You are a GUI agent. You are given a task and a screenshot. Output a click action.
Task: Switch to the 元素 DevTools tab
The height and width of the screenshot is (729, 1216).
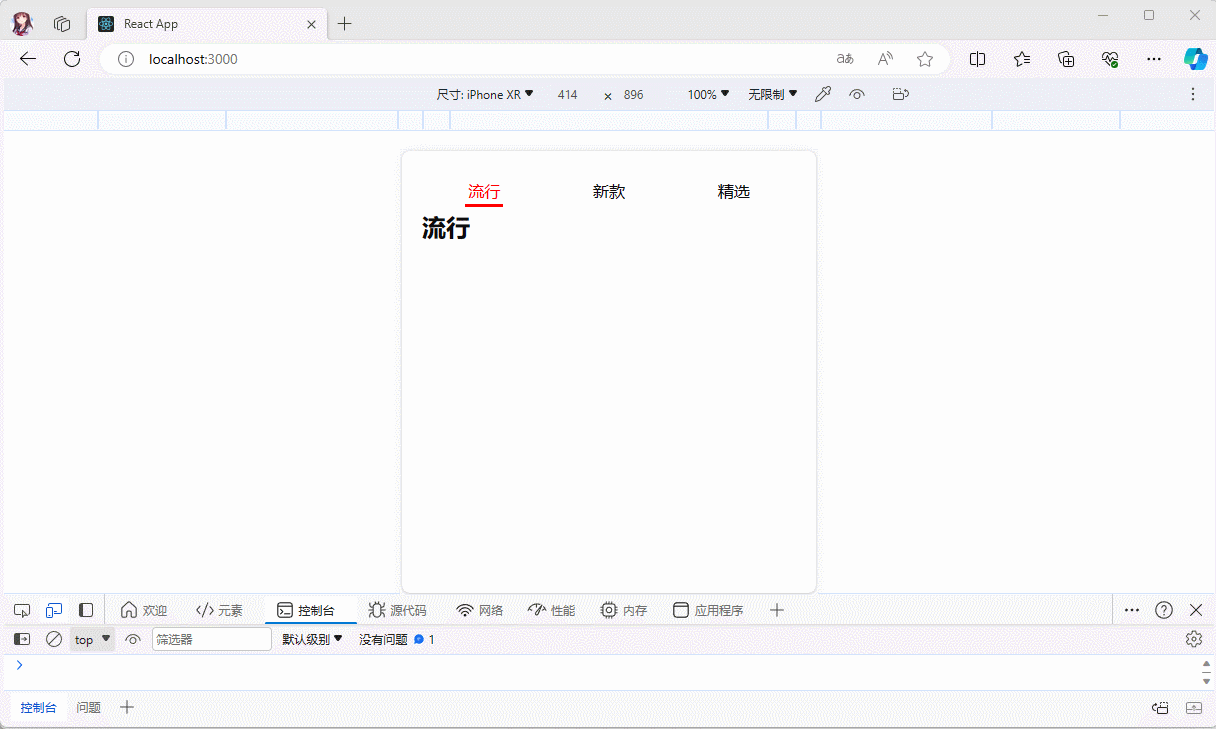[219, 610]
